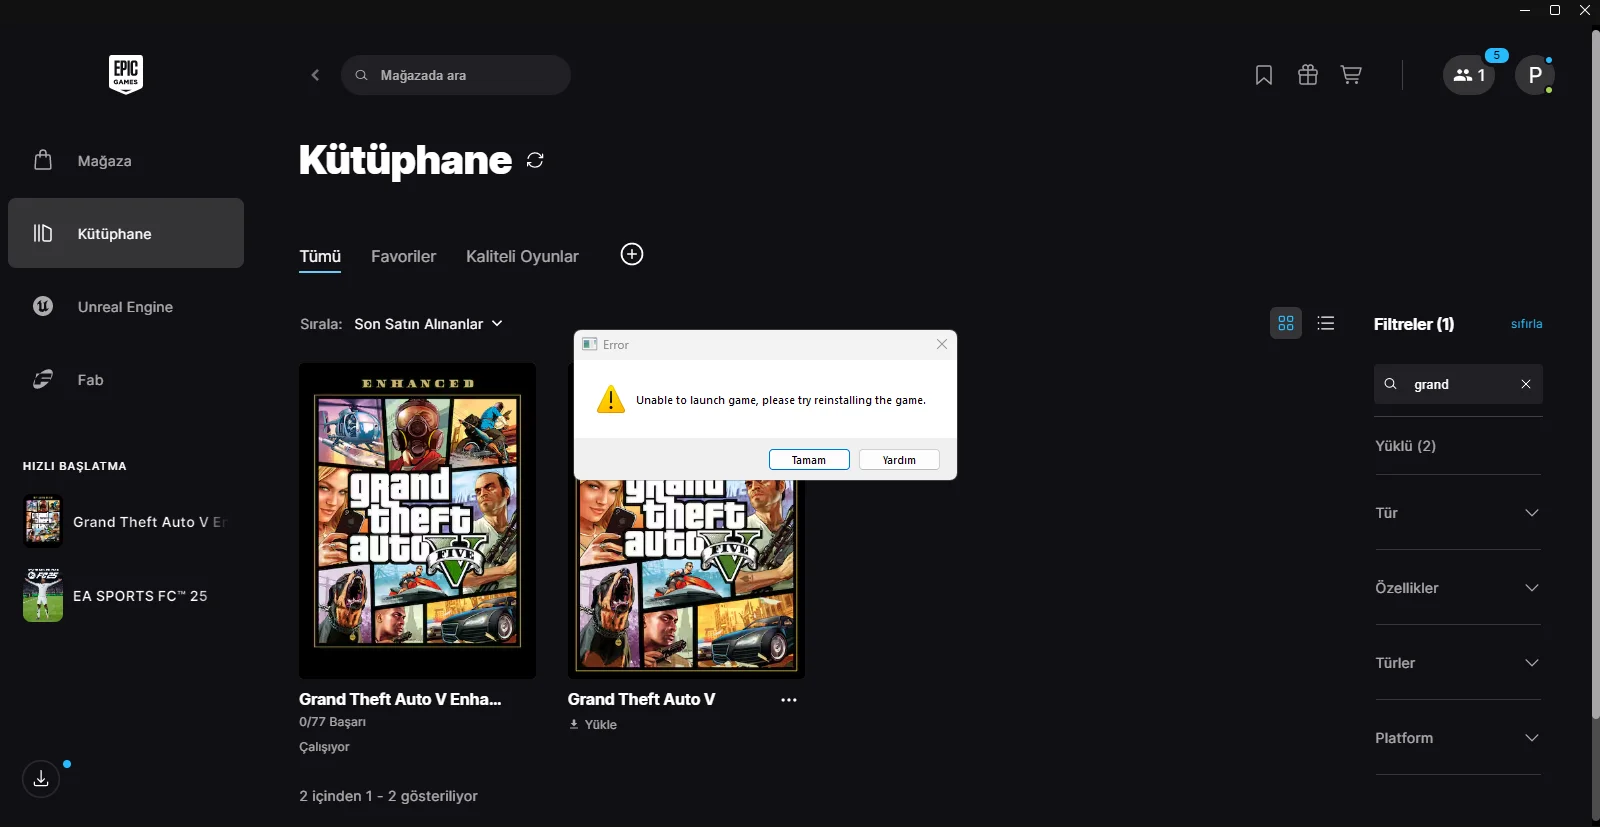The image size is (1600, 827).
Task: Close the Error dialog
Action: coord(942,344)
